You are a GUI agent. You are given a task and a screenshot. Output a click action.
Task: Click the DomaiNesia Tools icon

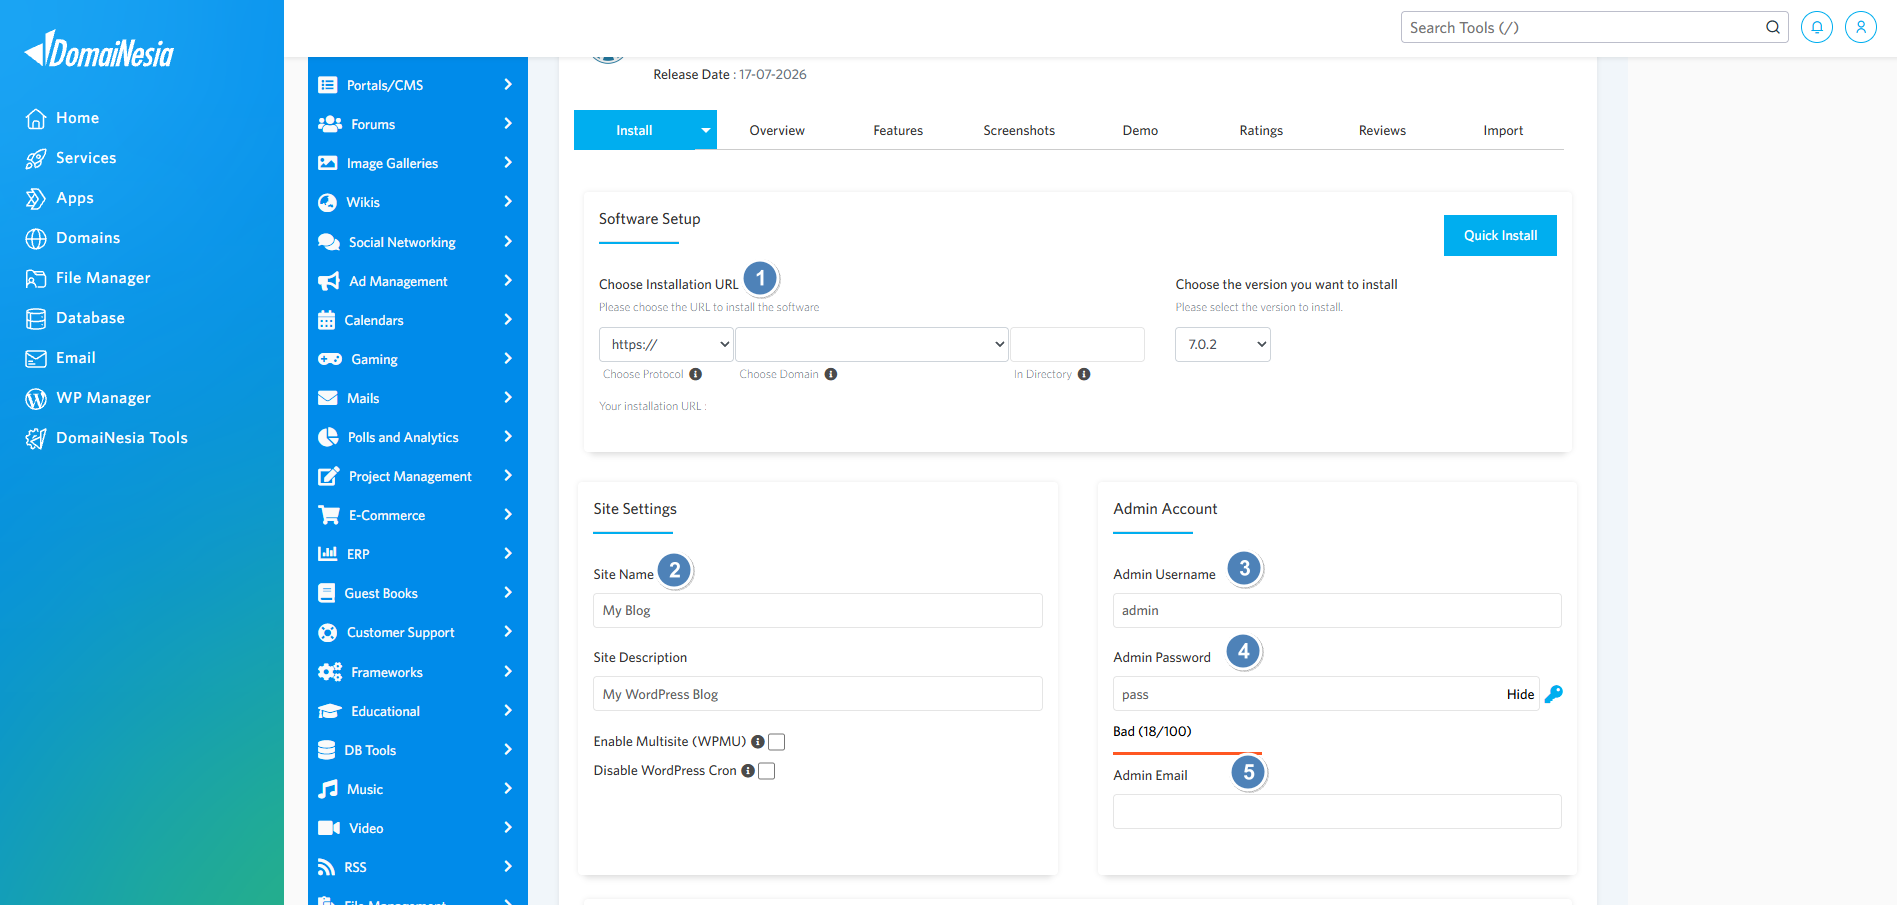[36, 438]
